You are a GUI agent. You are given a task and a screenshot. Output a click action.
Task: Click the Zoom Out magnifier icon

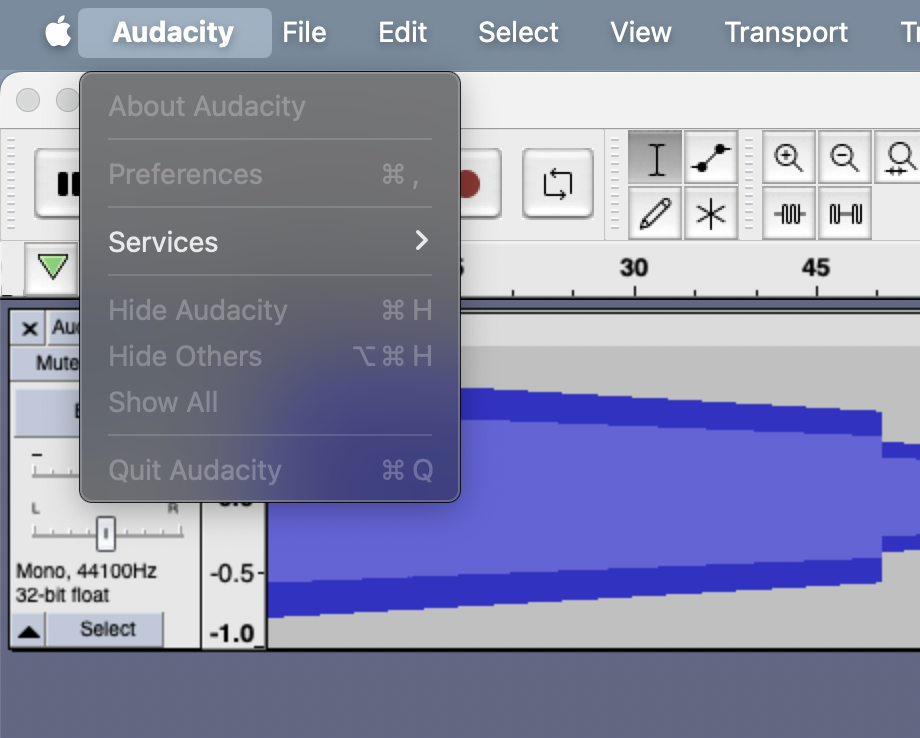point(845,157)
